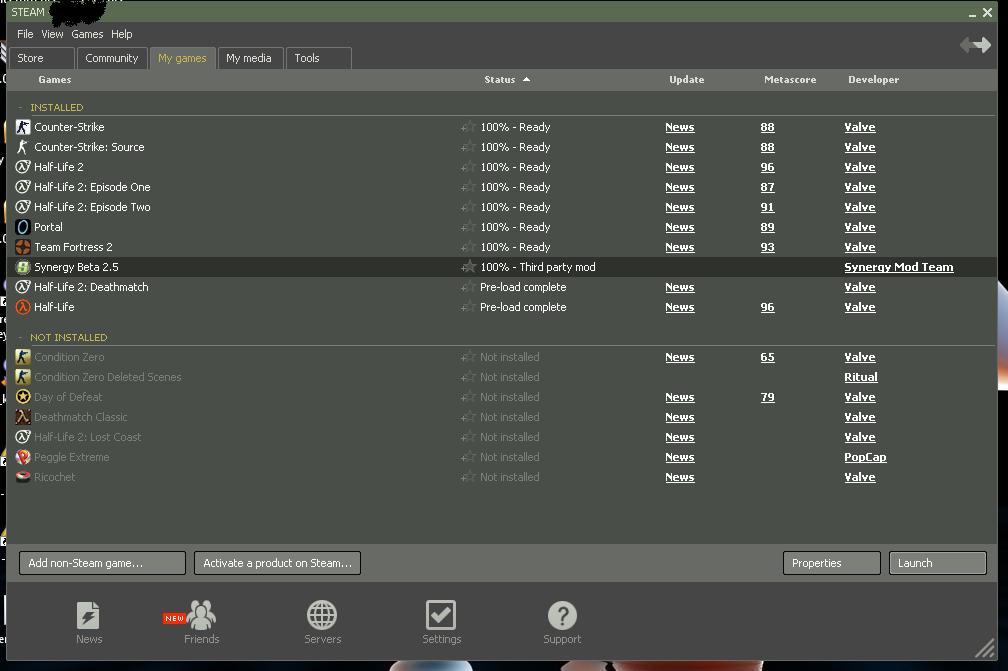Open the Settings checkmark icon
This screenshot has height=671, width=1008.
(441, 615)
